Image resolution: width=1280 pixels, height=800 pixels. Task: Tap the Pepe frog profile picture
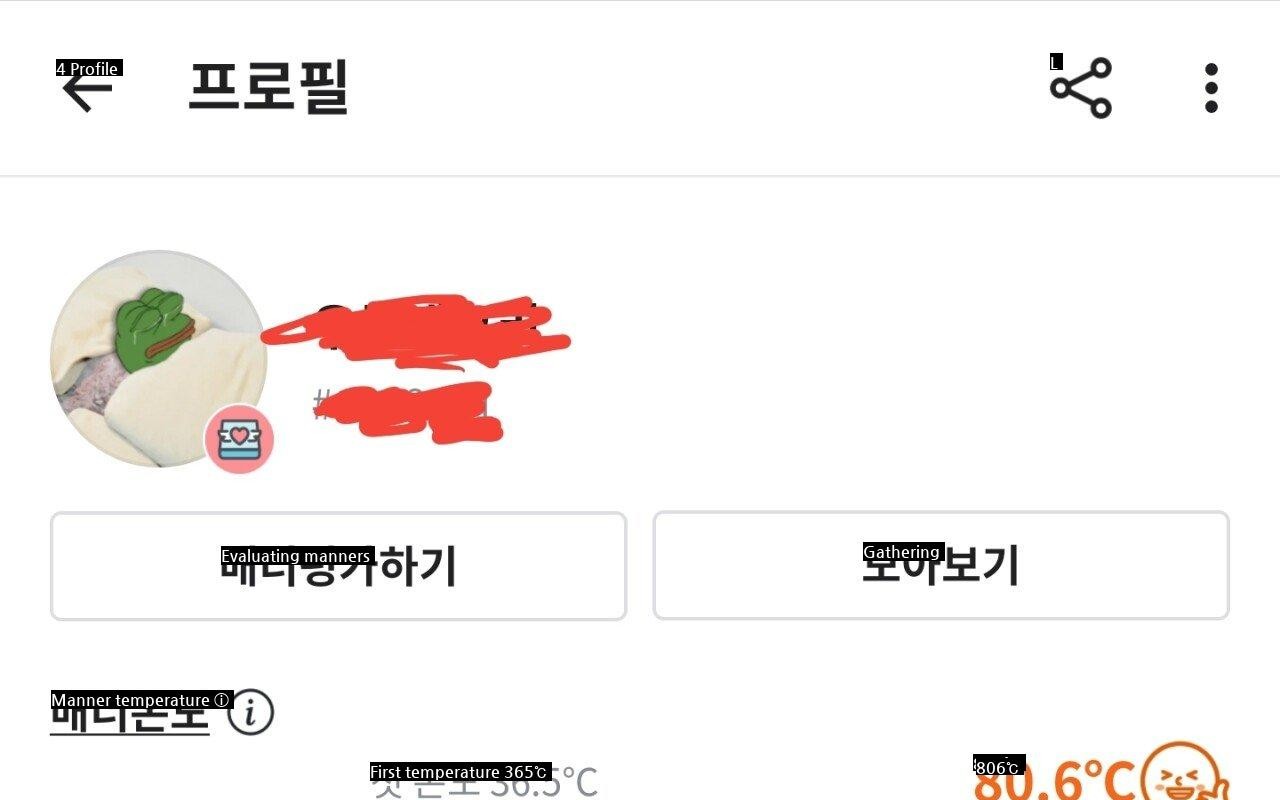point(158,358)
